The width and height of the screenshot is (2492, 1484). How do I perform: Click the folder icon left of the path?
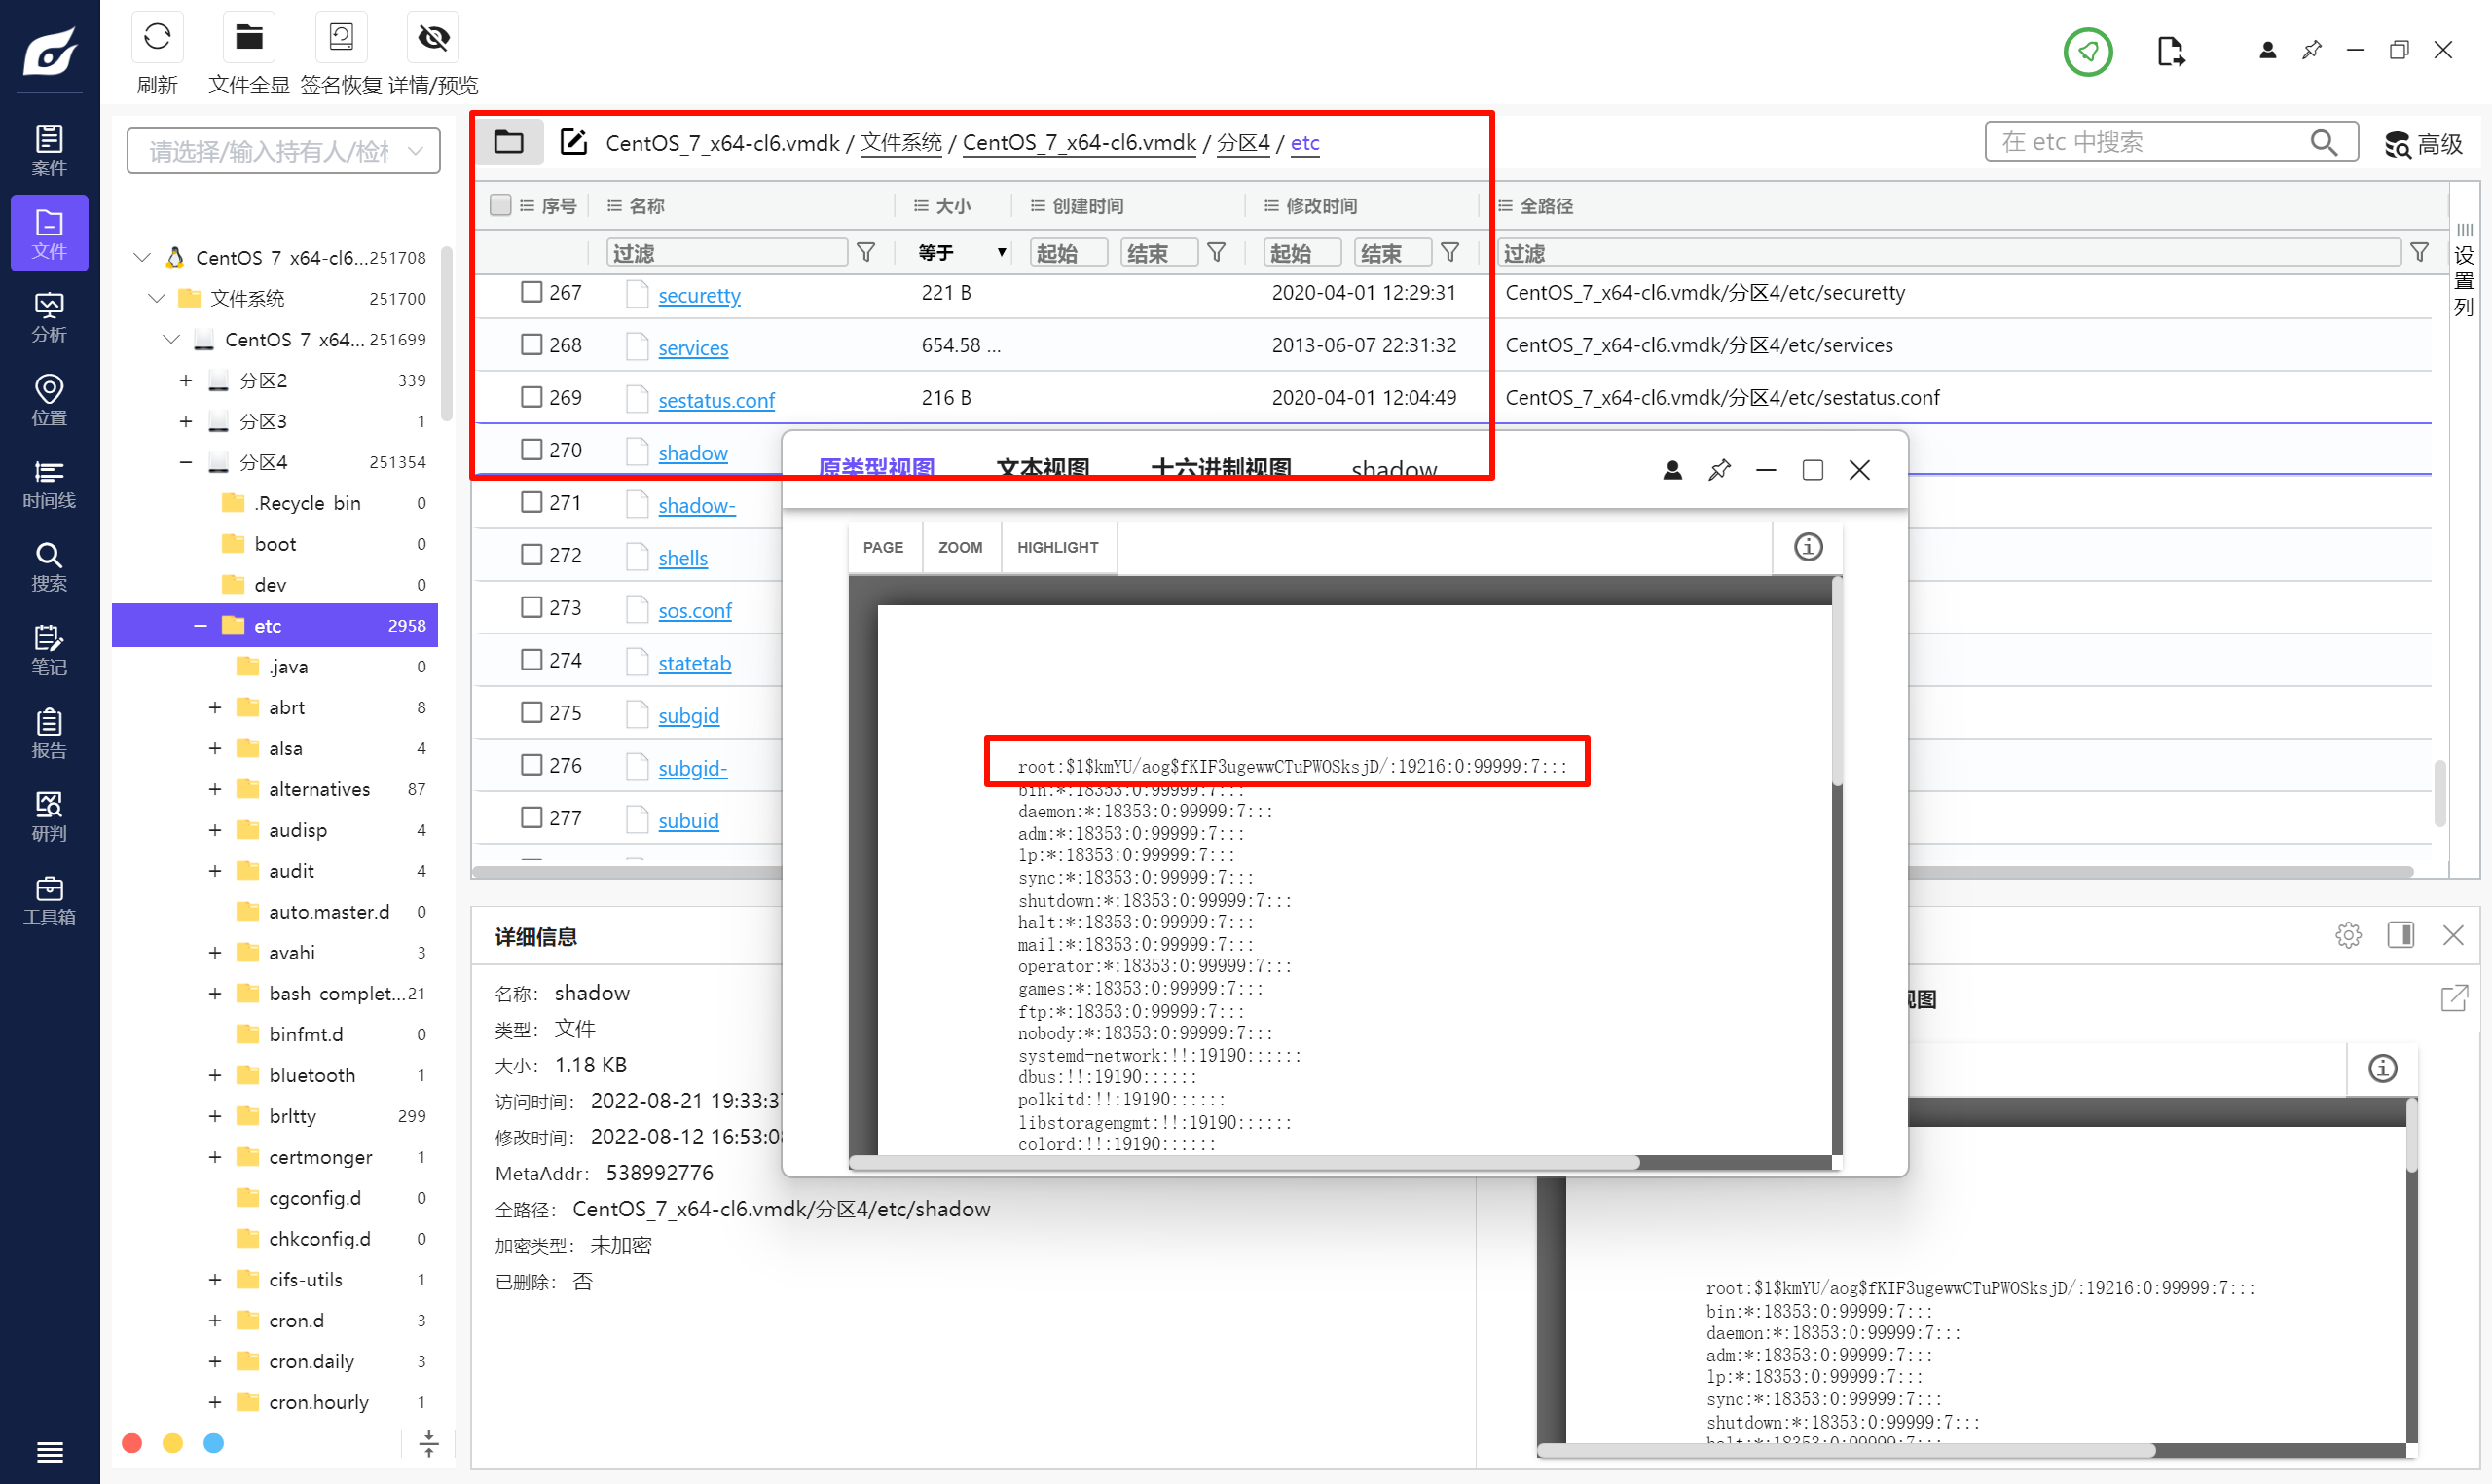point(508,142)
